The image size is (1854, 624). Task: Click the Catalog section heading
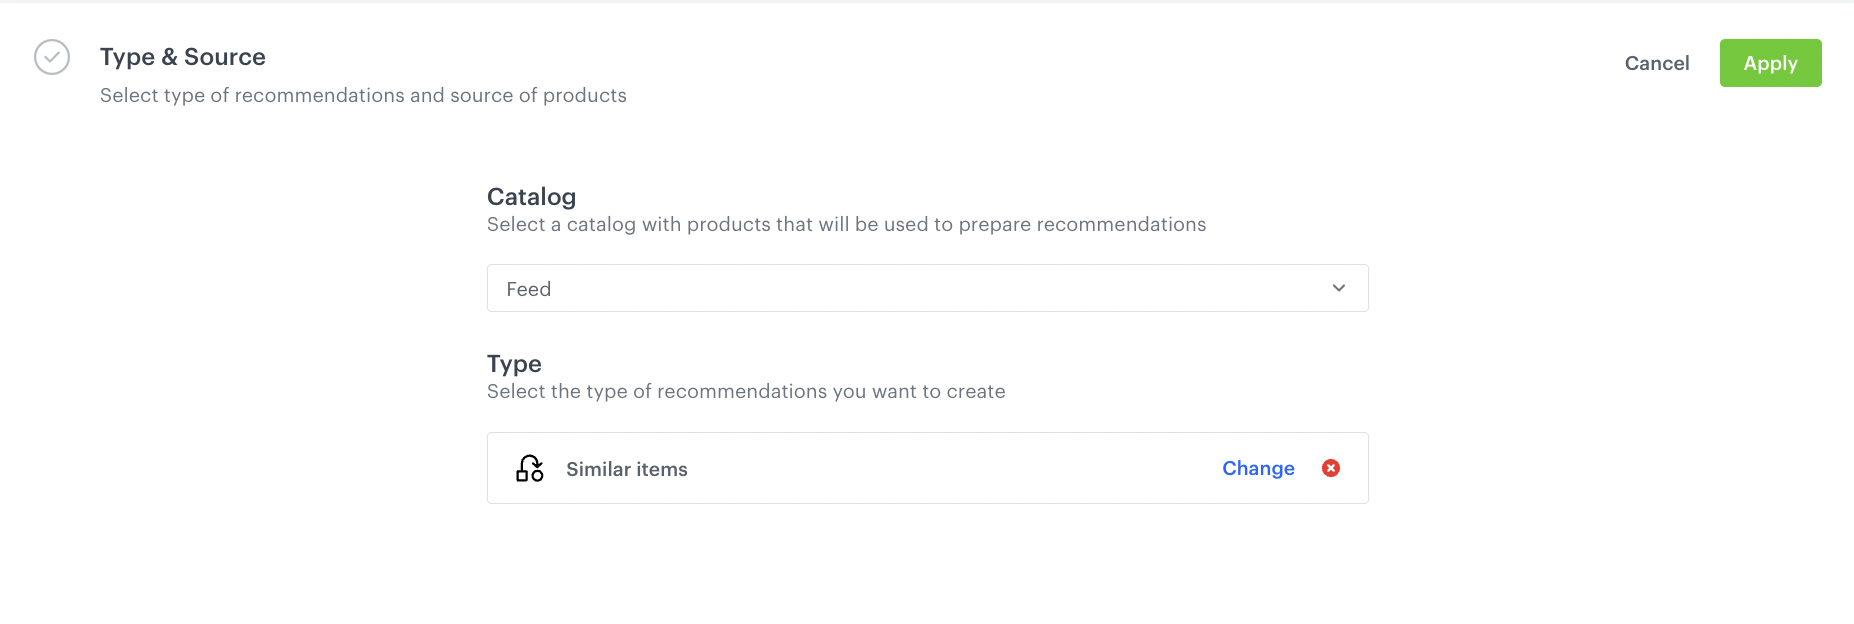point(531,197)
